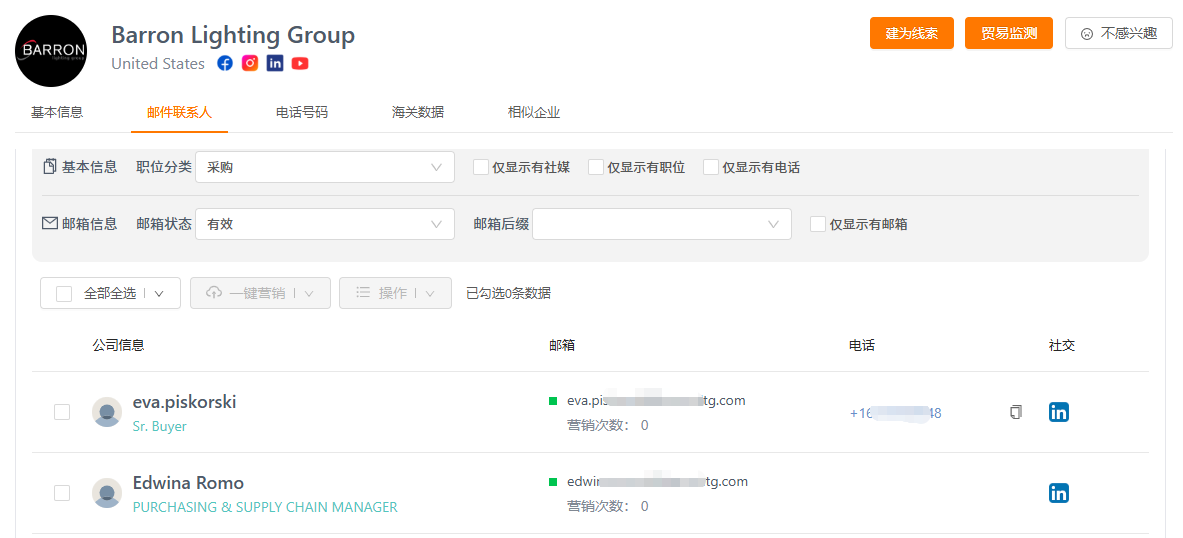Open the company LinkedIn icon in header
The width and height of the screenshot is (1183, 538).
[x=275, y=63]
